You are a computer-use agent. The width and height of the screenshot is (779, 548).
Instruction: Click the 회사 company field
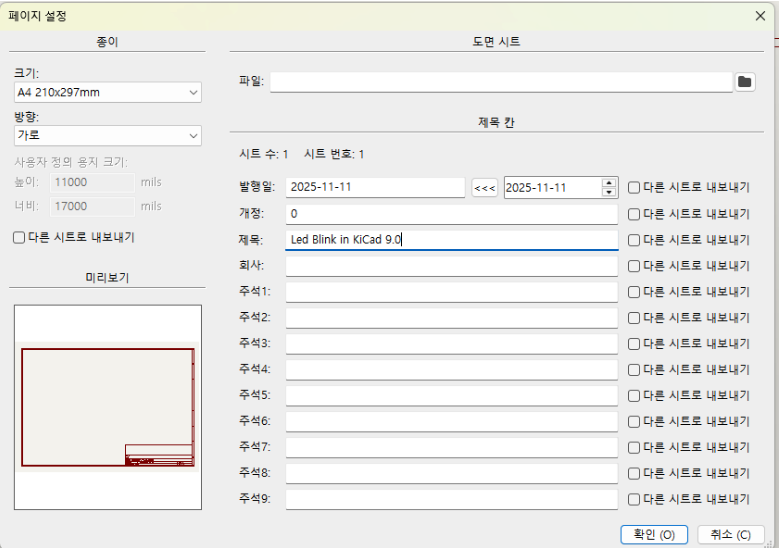click(452, 266)
